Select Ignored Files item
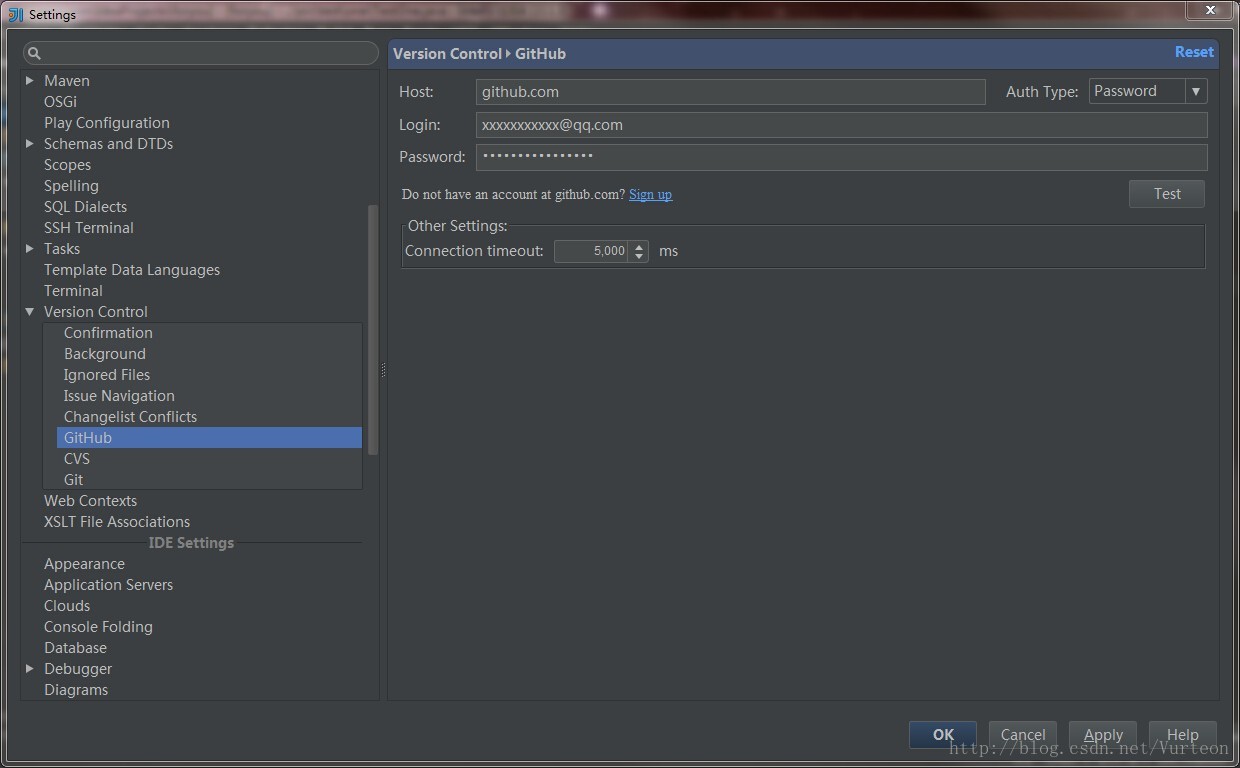This screenshot has width=1240, height=768. pos(107,374)
